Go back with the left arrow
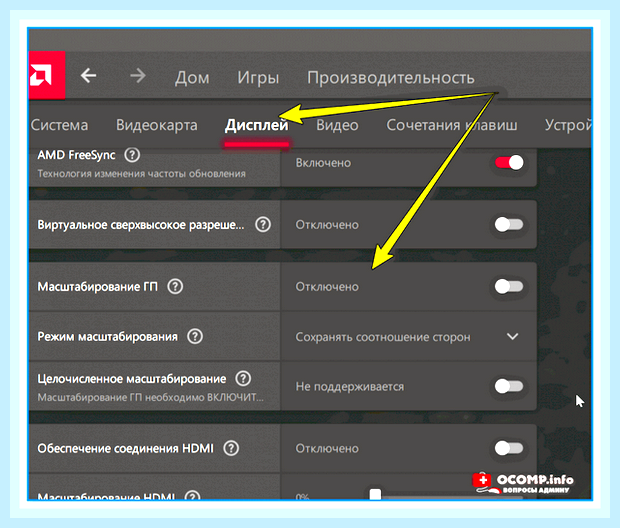 tap(89, 75)
